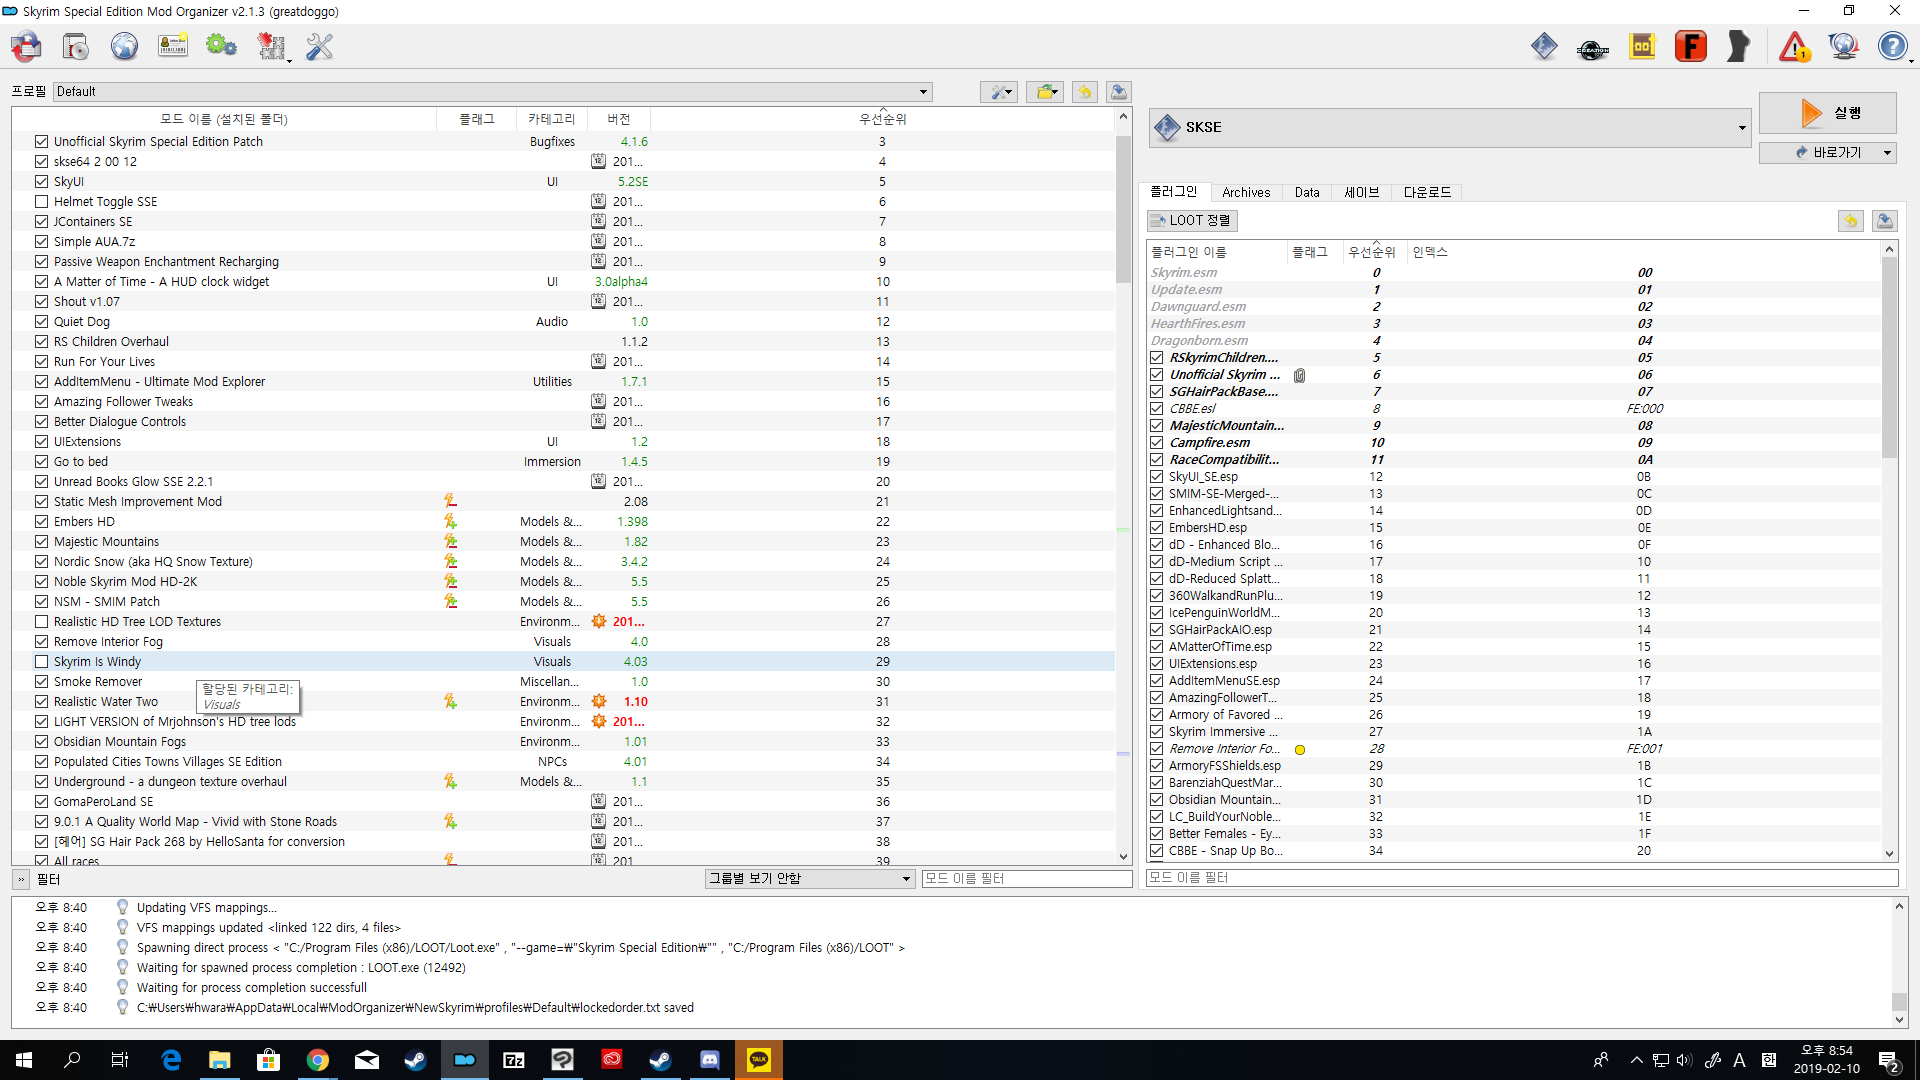This screenshot has height=1080, width=1920.
Task: Uncheck the Embers HD mod
Action: pos(41,521)
